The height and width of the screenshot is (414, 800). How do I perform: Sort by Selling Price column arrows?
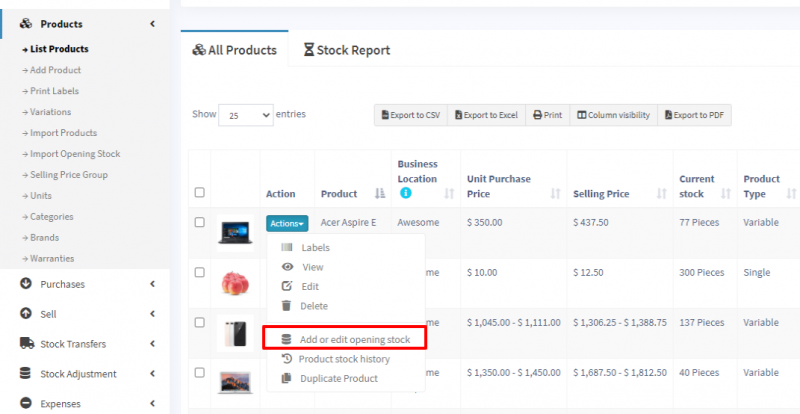tap(661, 194)
